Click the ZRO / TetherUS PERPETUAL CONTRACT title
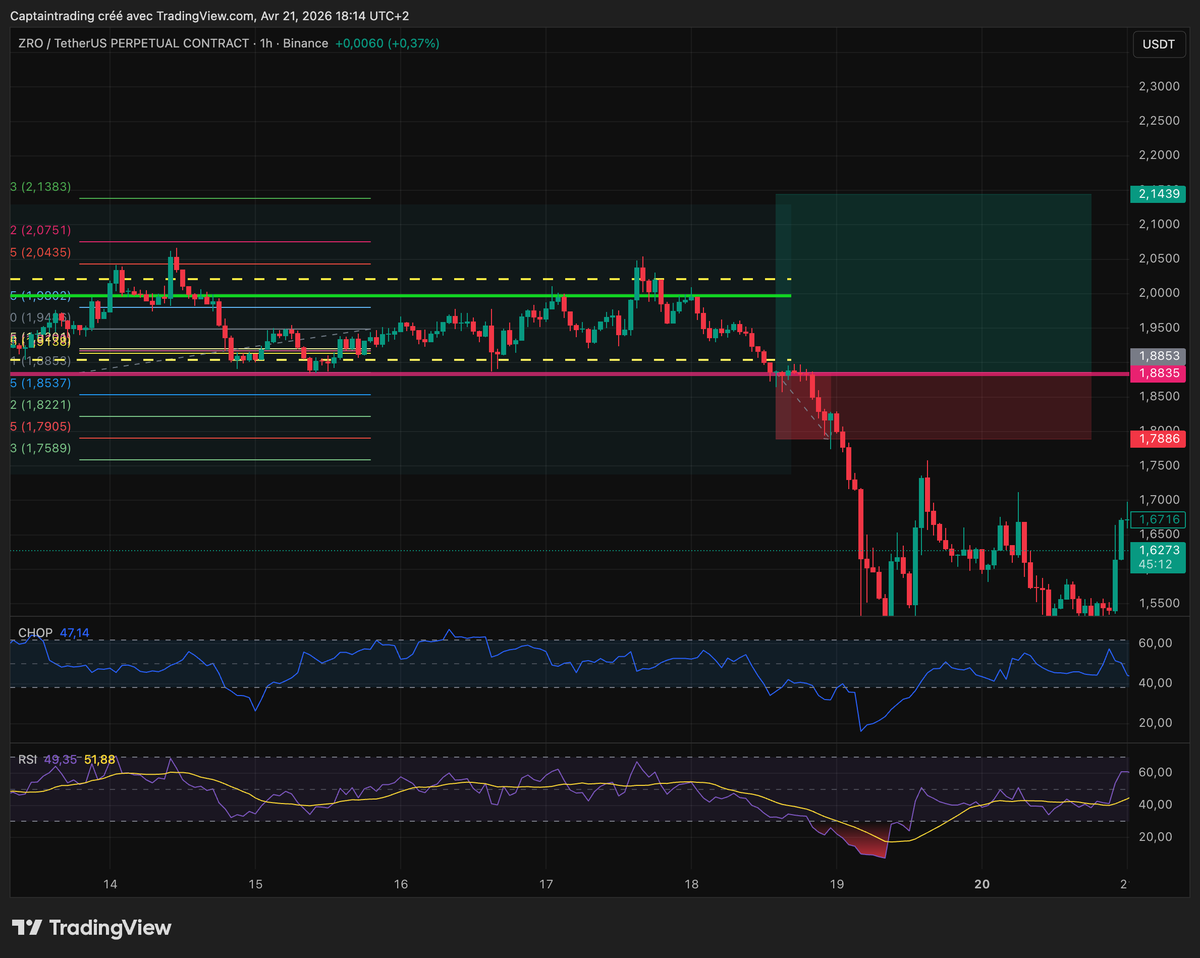This screenshot has height=958, width=1200. [133, 43]
